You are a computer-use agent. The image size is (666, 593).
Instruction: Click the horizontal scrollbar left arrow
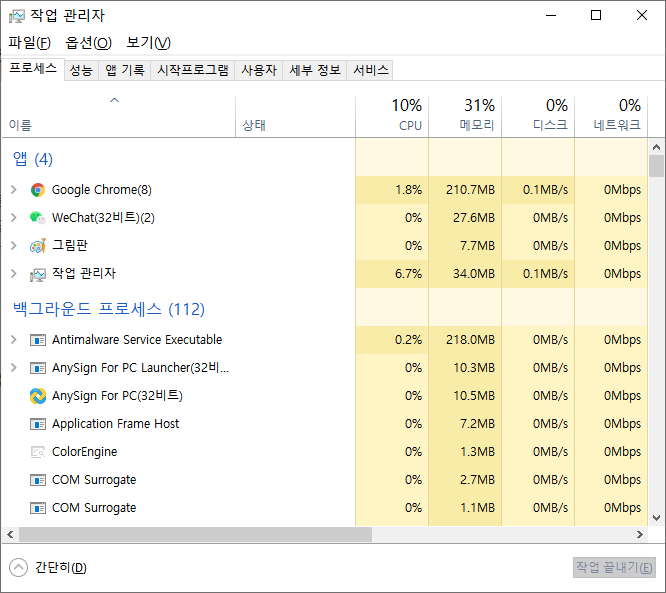point(11,535)
